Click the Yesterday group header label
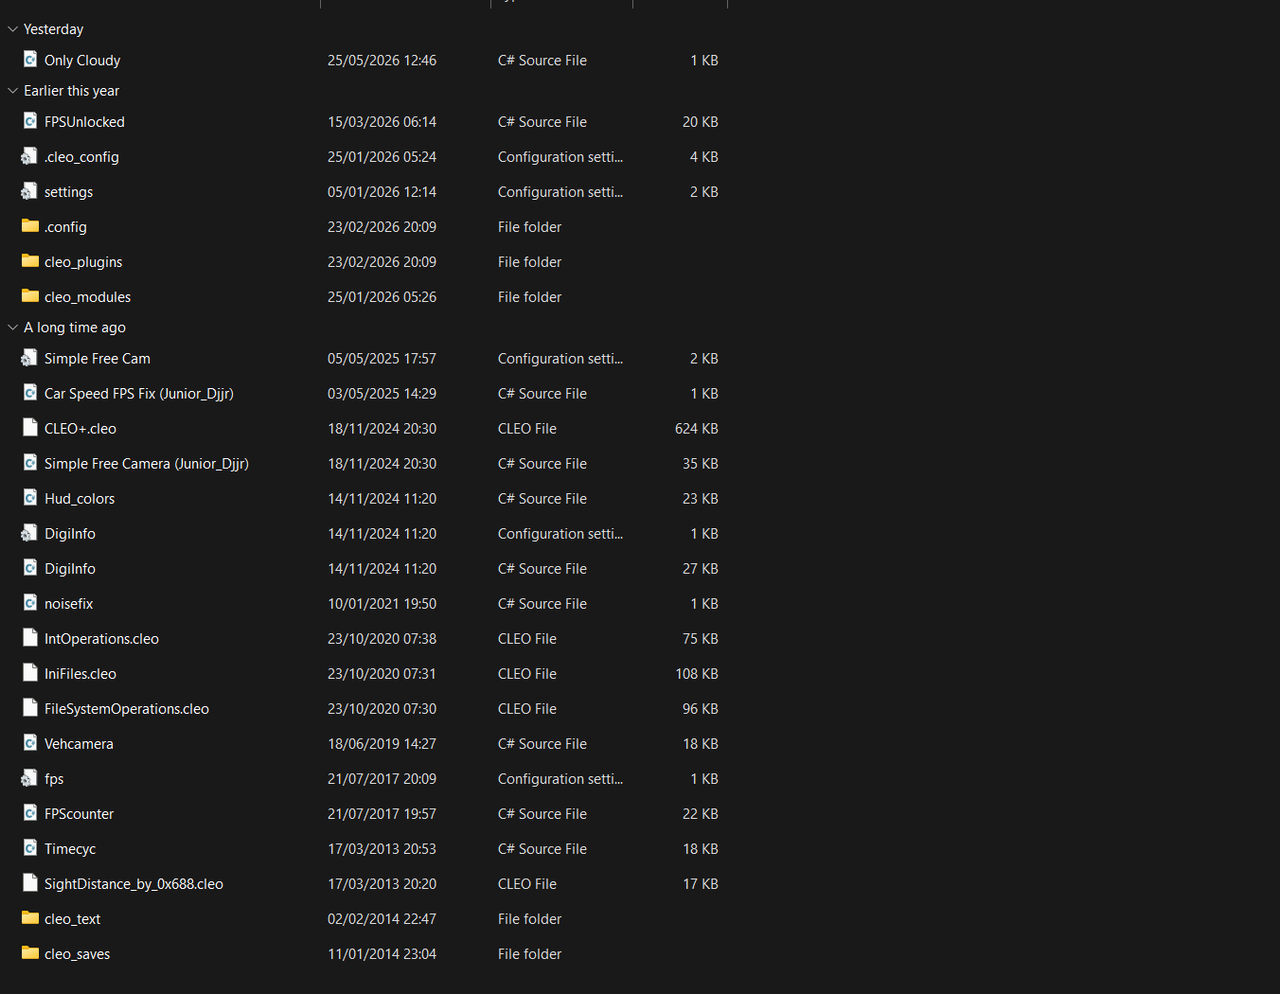 tap(54, 30)
